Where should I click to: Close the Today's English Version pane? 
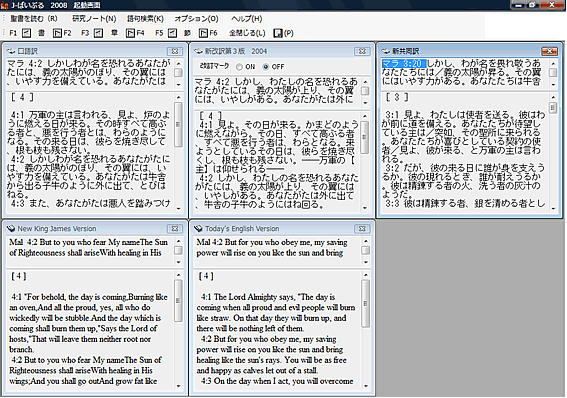click(362, 228)
